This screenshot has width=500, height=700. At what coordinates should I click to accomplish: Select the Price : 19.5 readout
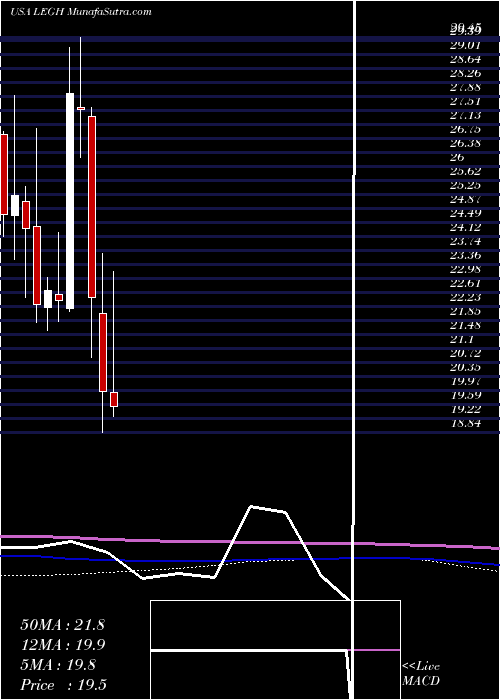click(62, 685)
